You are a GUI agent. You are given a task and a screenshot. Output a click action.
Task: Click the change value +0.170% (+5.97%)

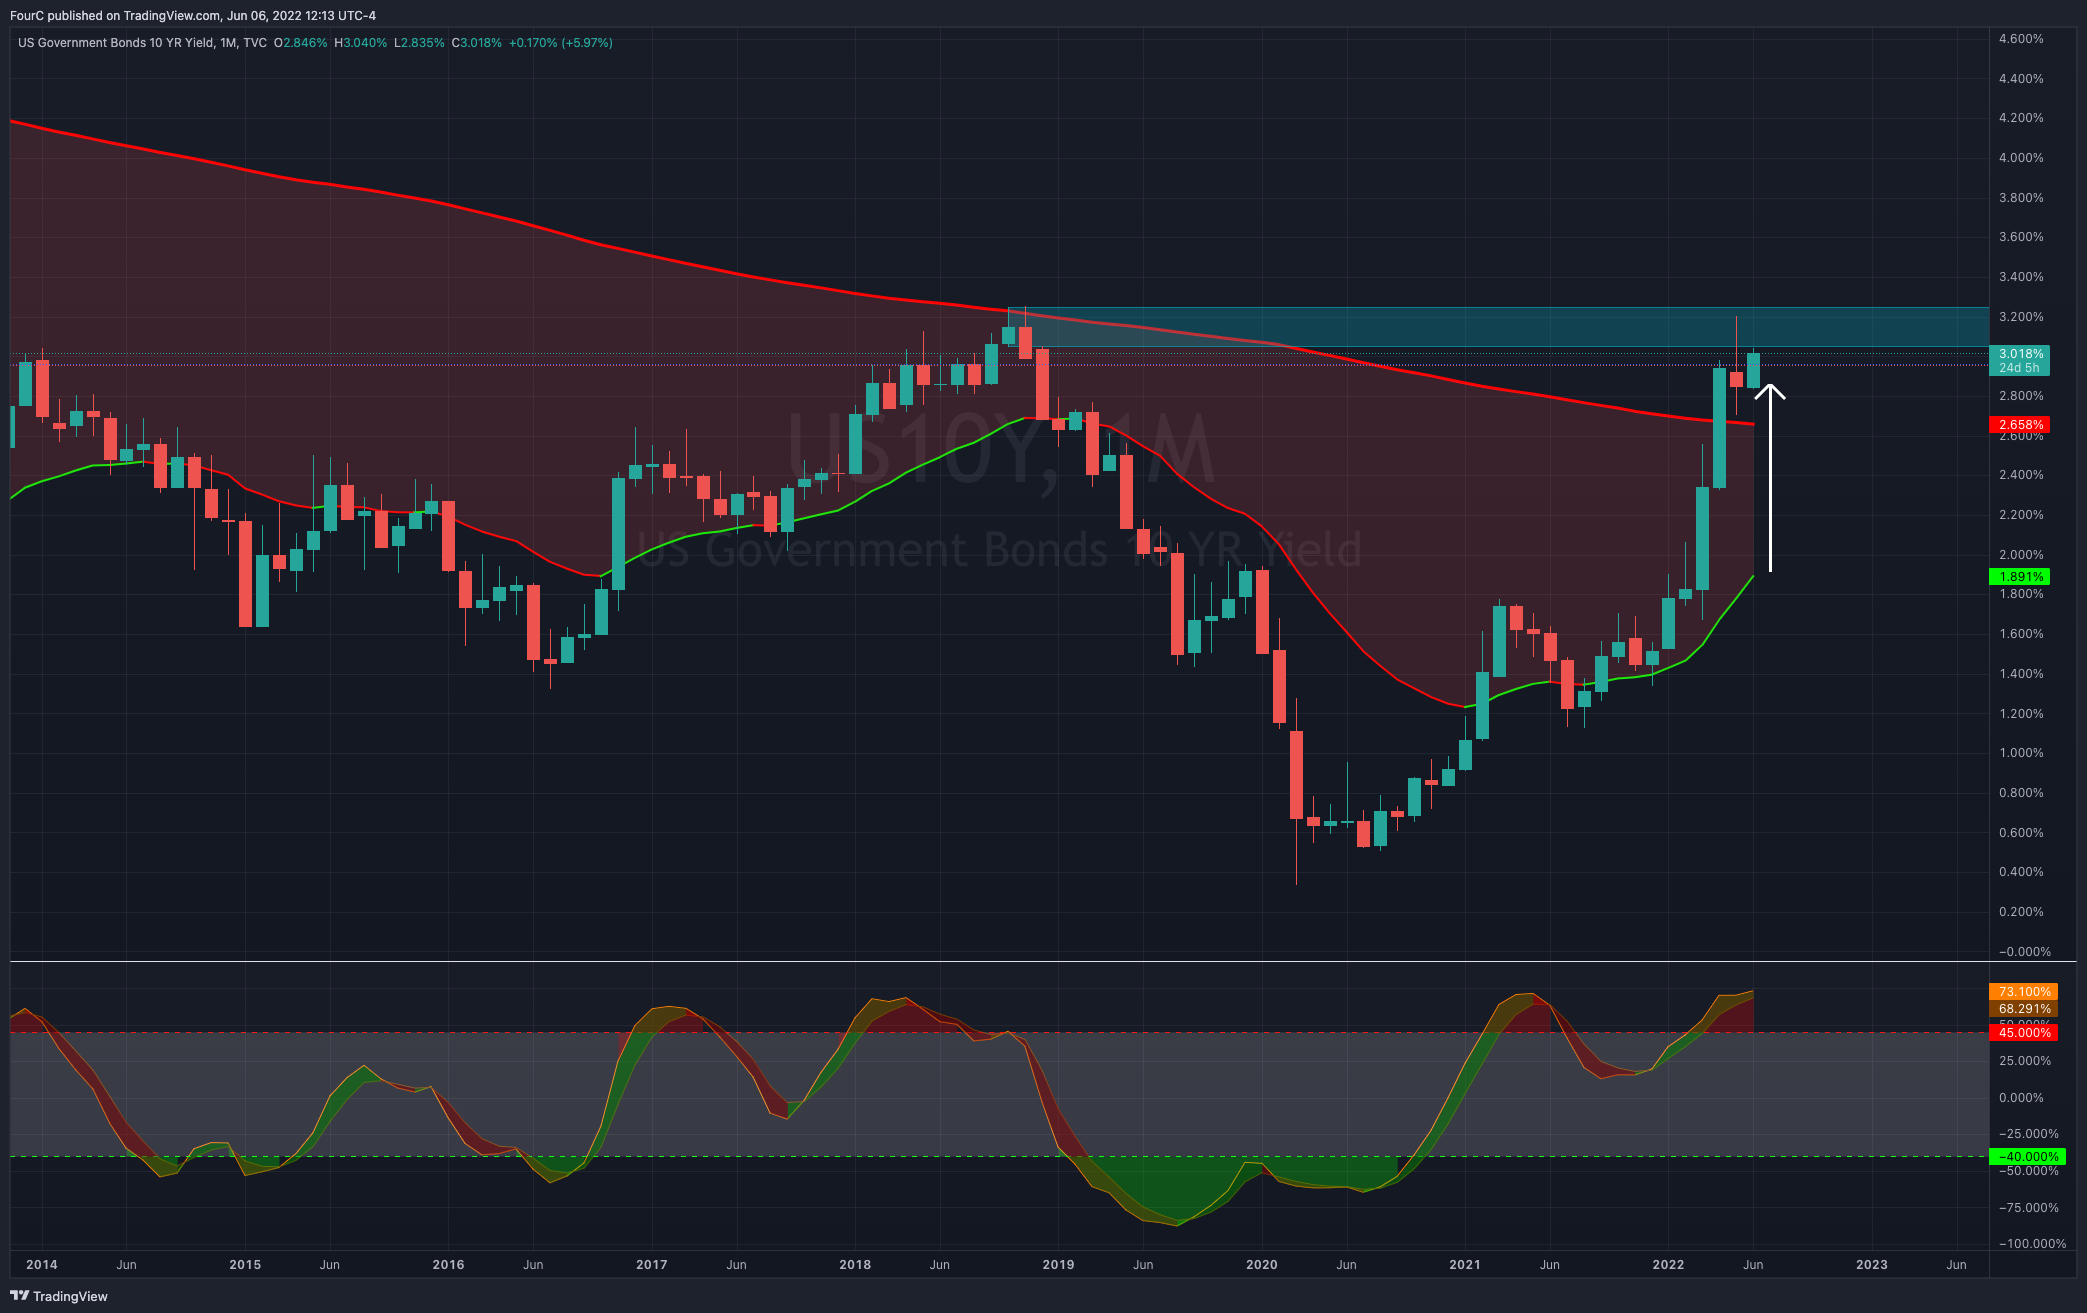[x=561, y=43]
